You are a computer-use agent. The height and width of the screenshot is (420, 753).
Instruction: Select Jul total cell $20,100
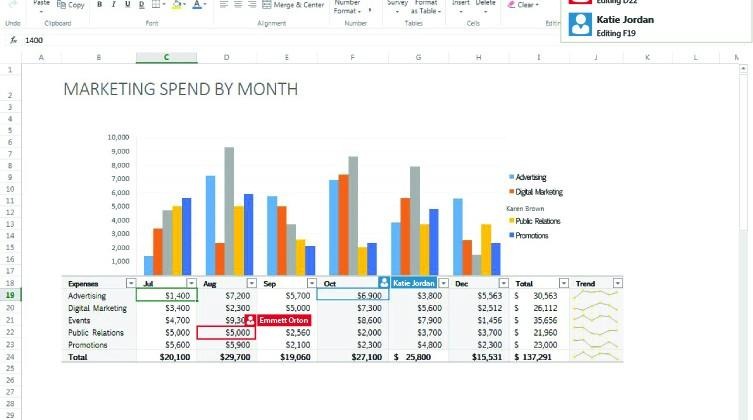(167, 357)
